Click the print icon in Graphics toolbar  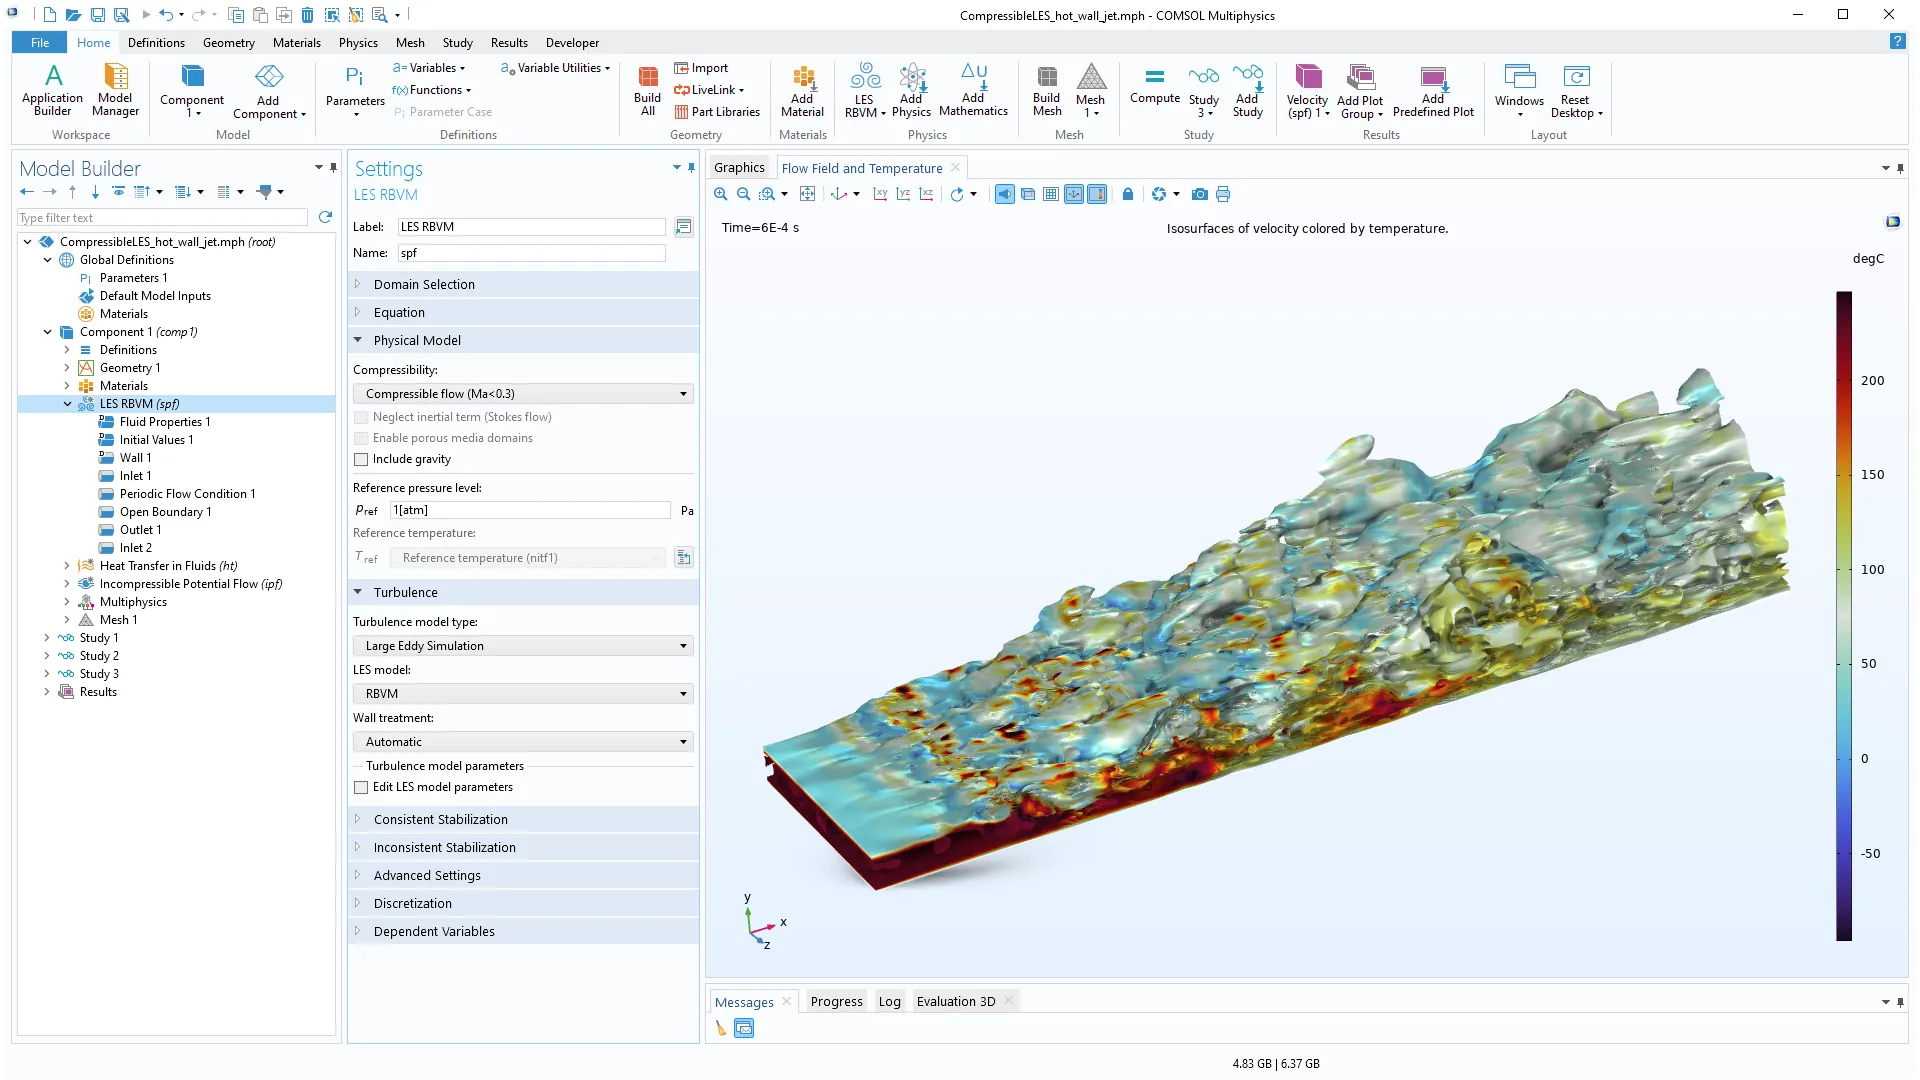pos(1223,194)
